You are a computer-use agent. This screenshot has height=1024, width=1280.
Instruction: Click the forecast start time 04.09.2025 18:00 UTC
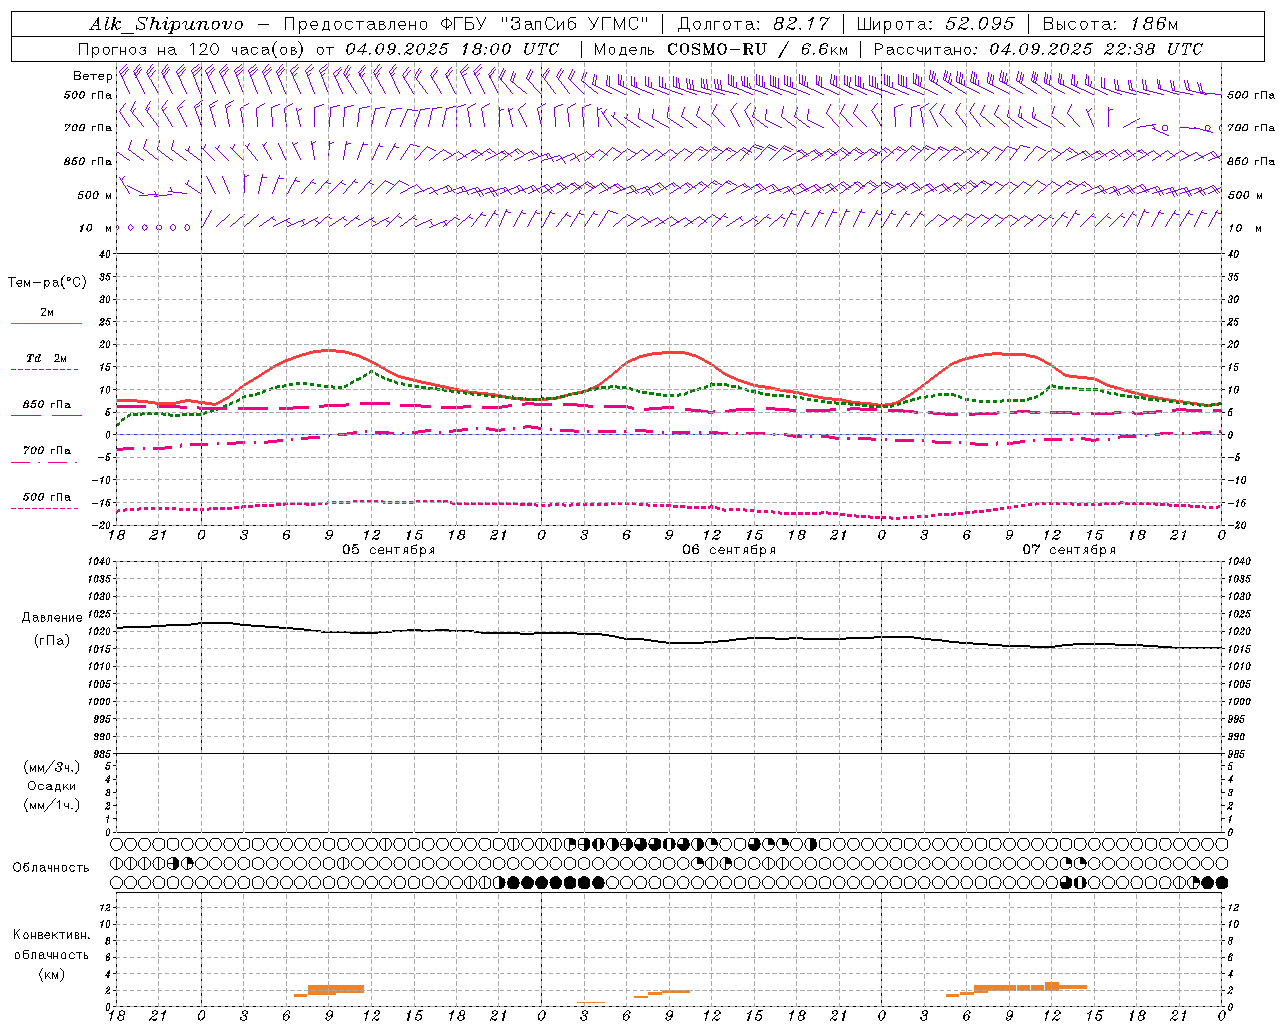coord(452,49)
